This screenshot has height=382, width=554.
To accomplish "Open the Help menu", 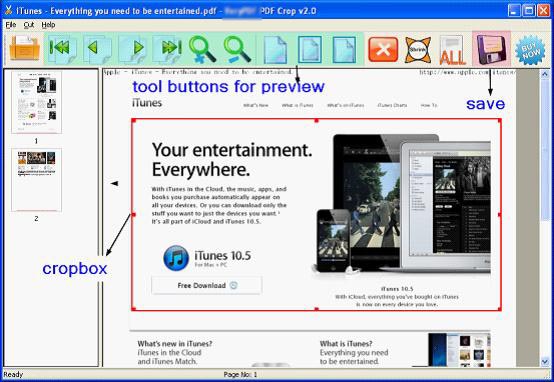I will pyautogui.click(x=48, y=25).
